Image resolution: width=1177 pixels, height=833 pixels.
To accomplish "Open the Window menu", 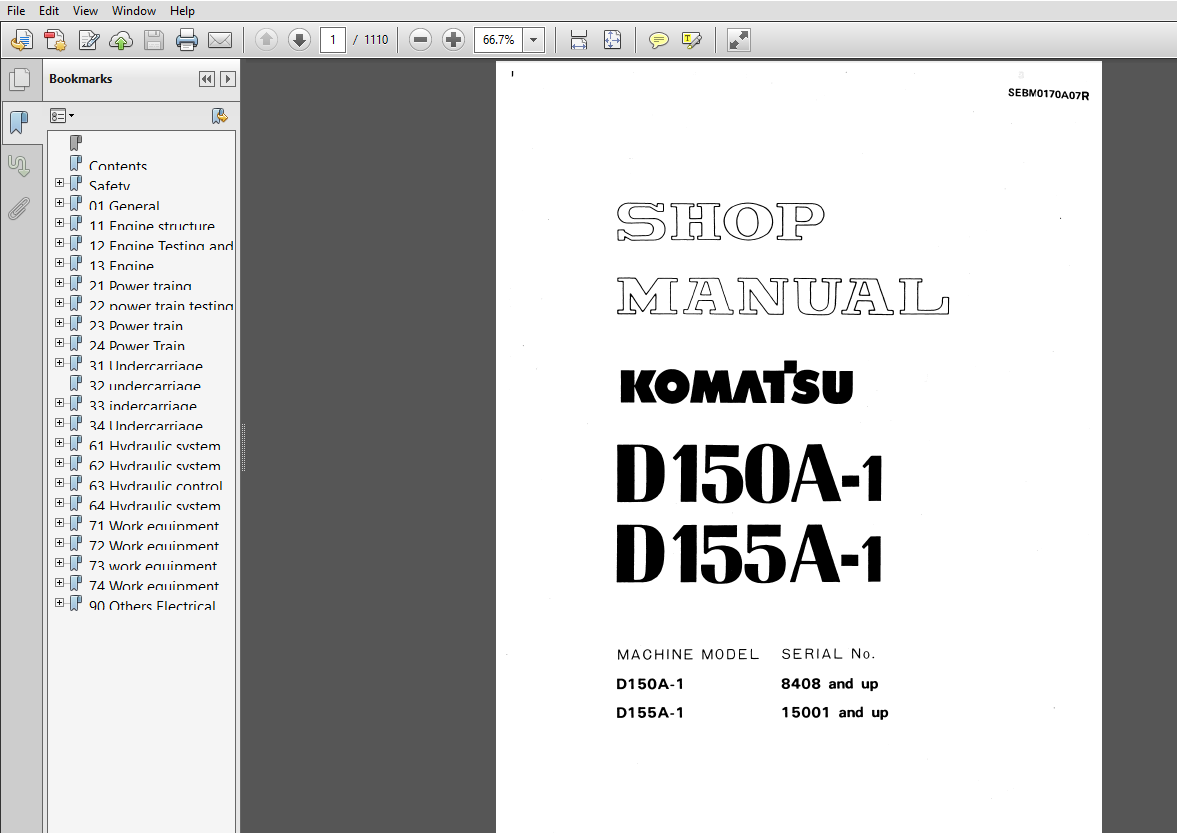I will point(134,11).
